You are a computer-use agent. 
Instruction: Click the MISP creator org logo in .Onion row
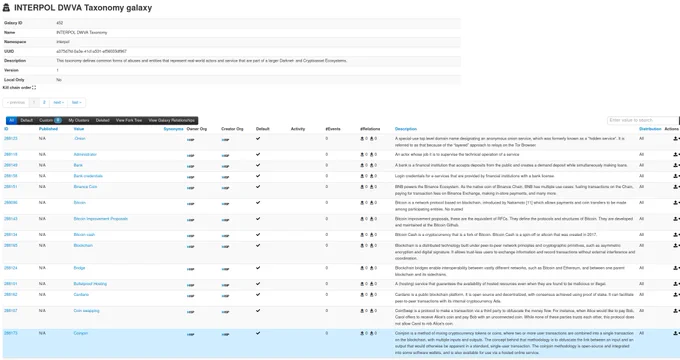point(225,140)
